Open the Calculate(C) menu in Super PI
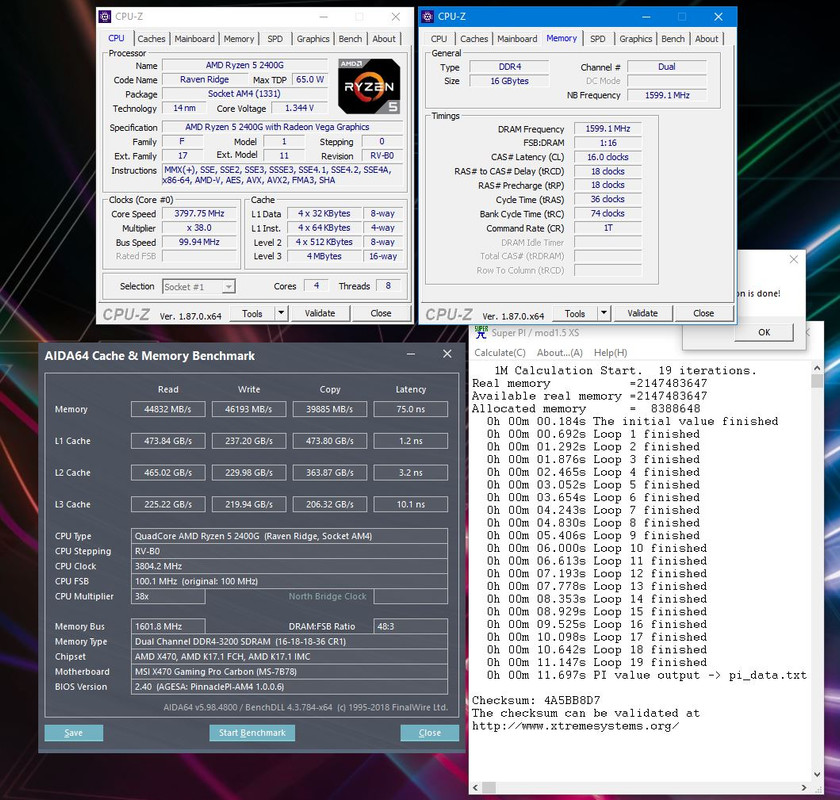The image size is (840, 800). pyautogui.click(x=500, y=353)
